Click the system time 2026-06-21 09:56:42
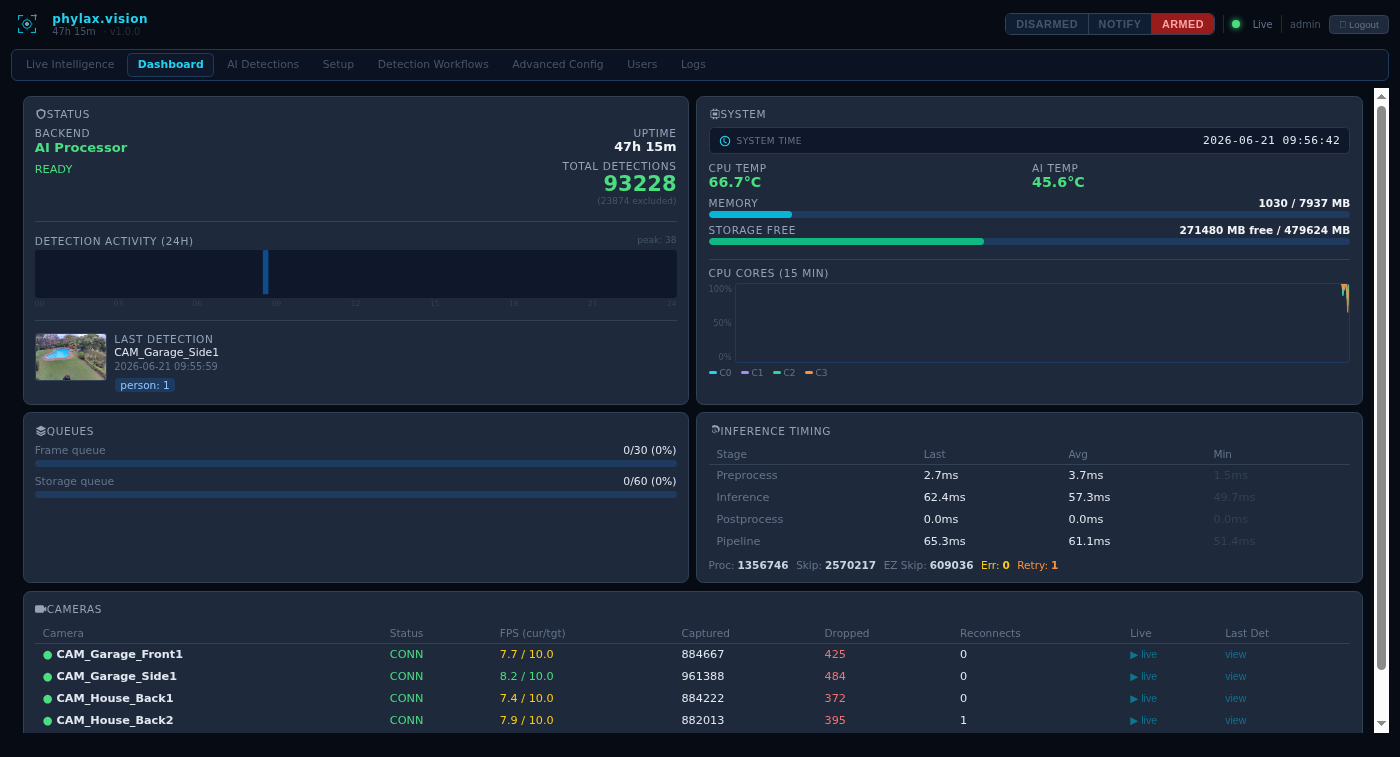 [x=1271, y=141]
